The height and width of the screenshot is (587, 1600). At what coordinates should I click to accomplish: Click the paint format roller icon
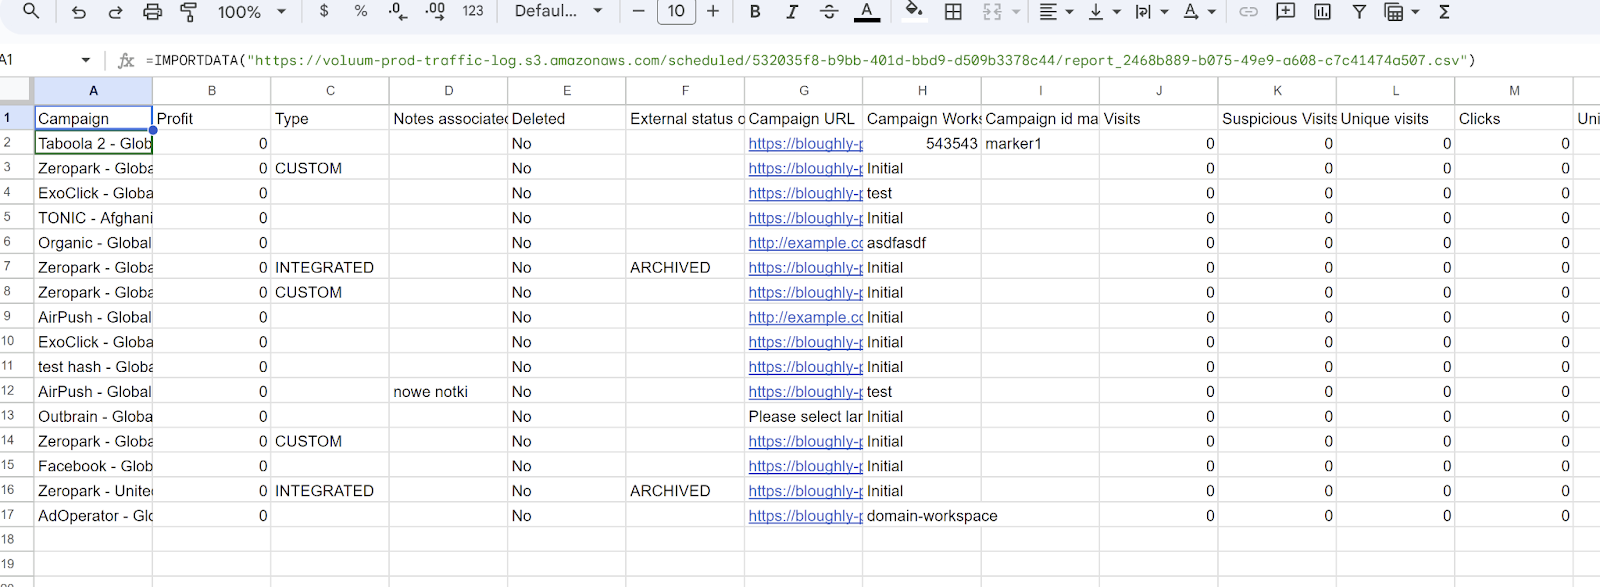pyautogui.click(x=188, y=12)
